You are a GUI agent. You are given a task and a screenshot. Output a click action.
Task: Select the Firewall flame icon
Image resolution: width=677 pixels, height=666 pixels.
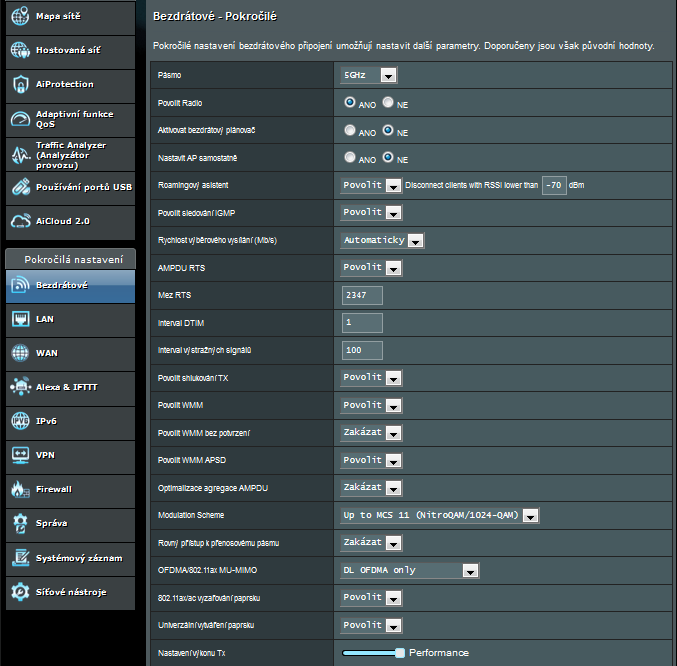click(20, 489)
